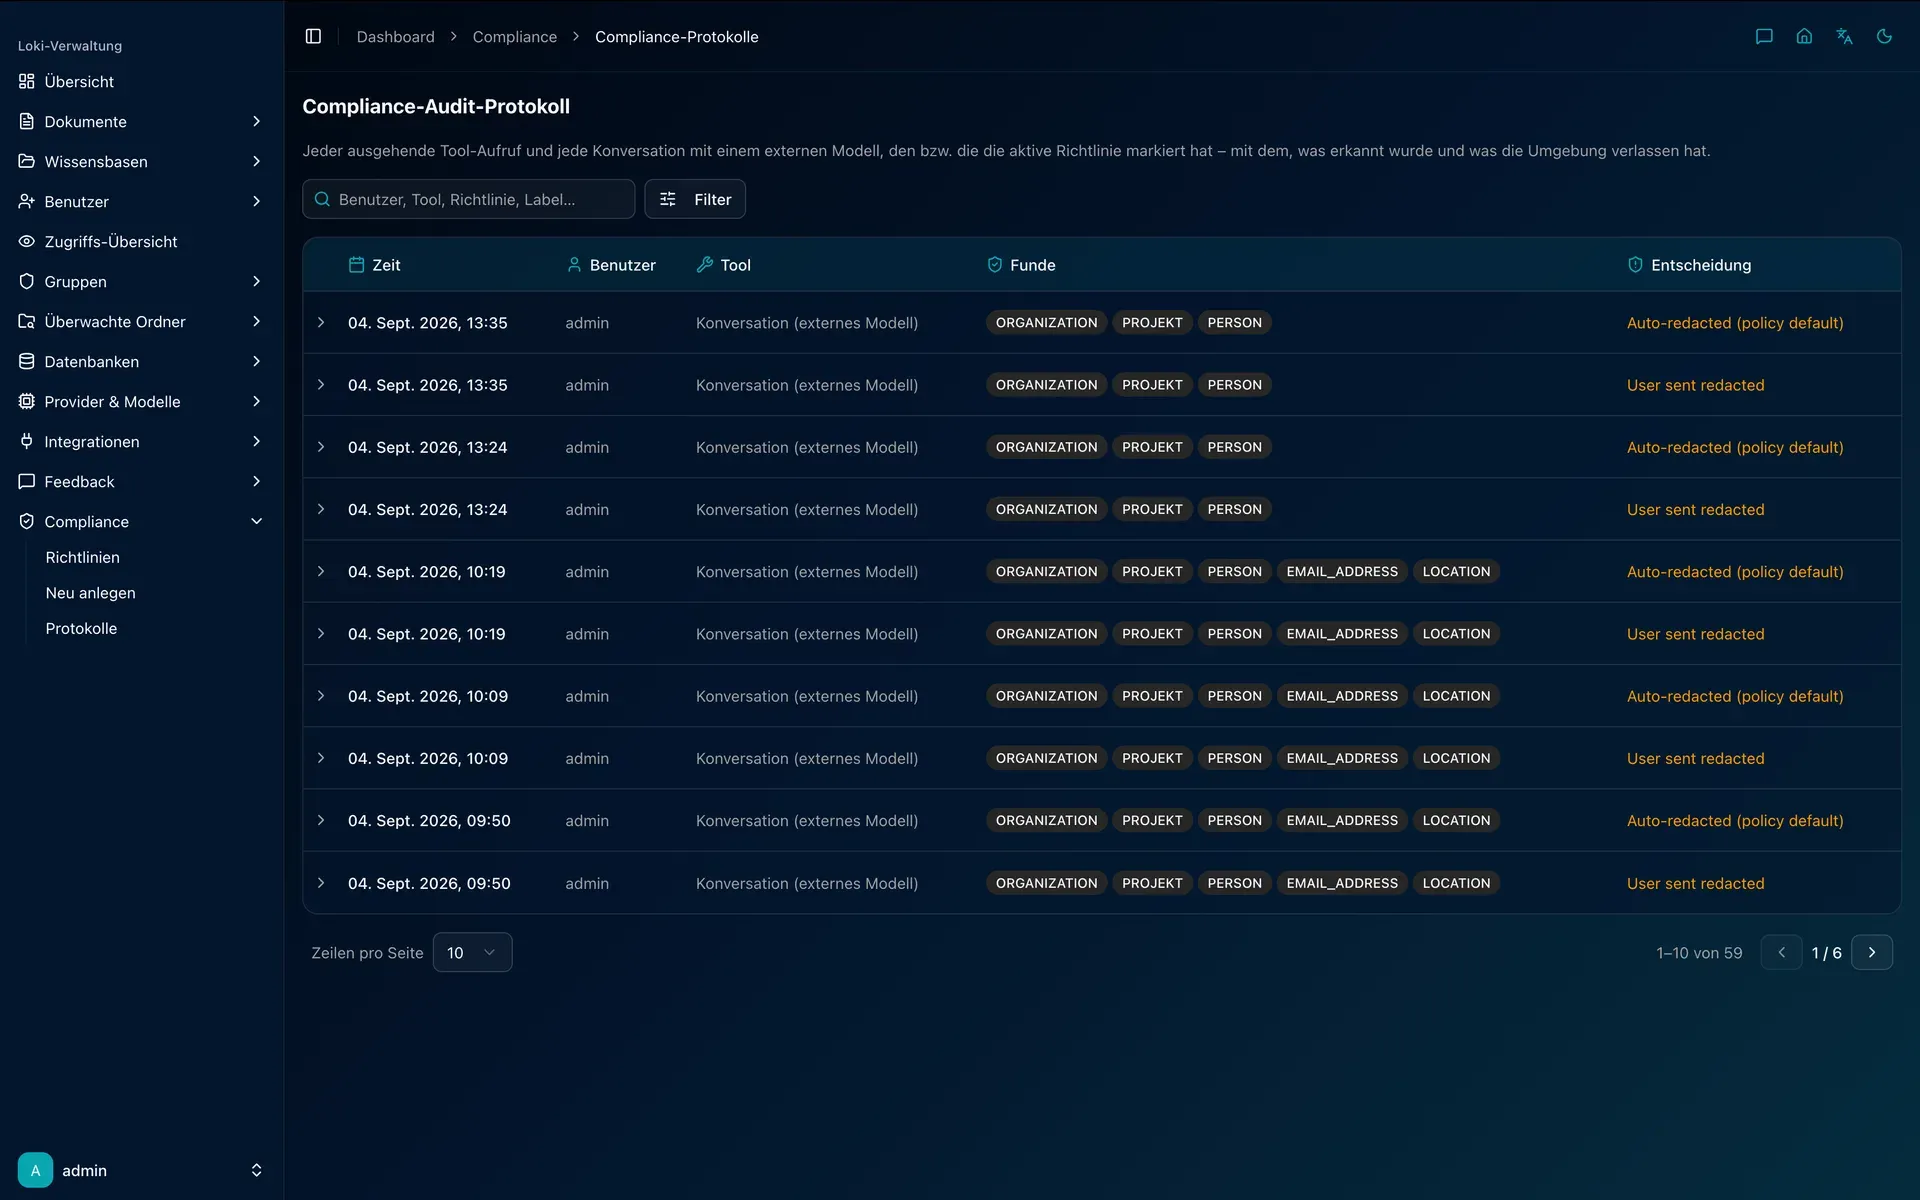Click the Benutzer user-plus icon

click(27, 201)
